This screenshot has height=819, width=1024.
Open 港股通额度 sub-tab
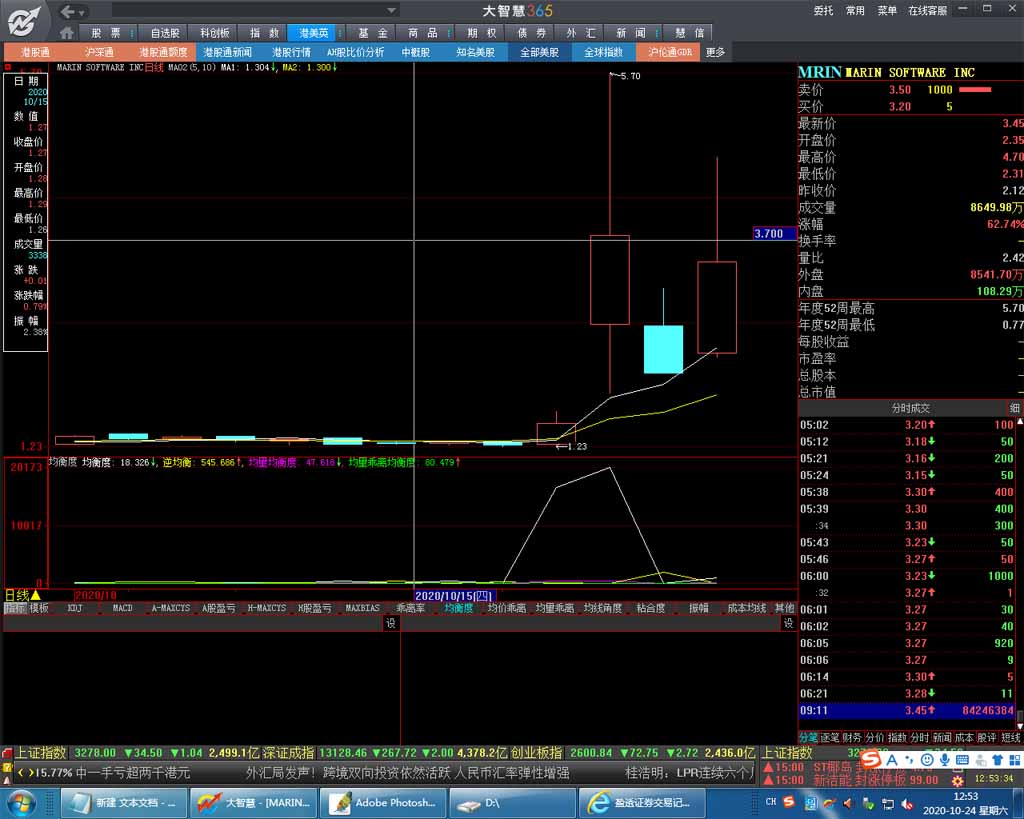tap(163, 52)
